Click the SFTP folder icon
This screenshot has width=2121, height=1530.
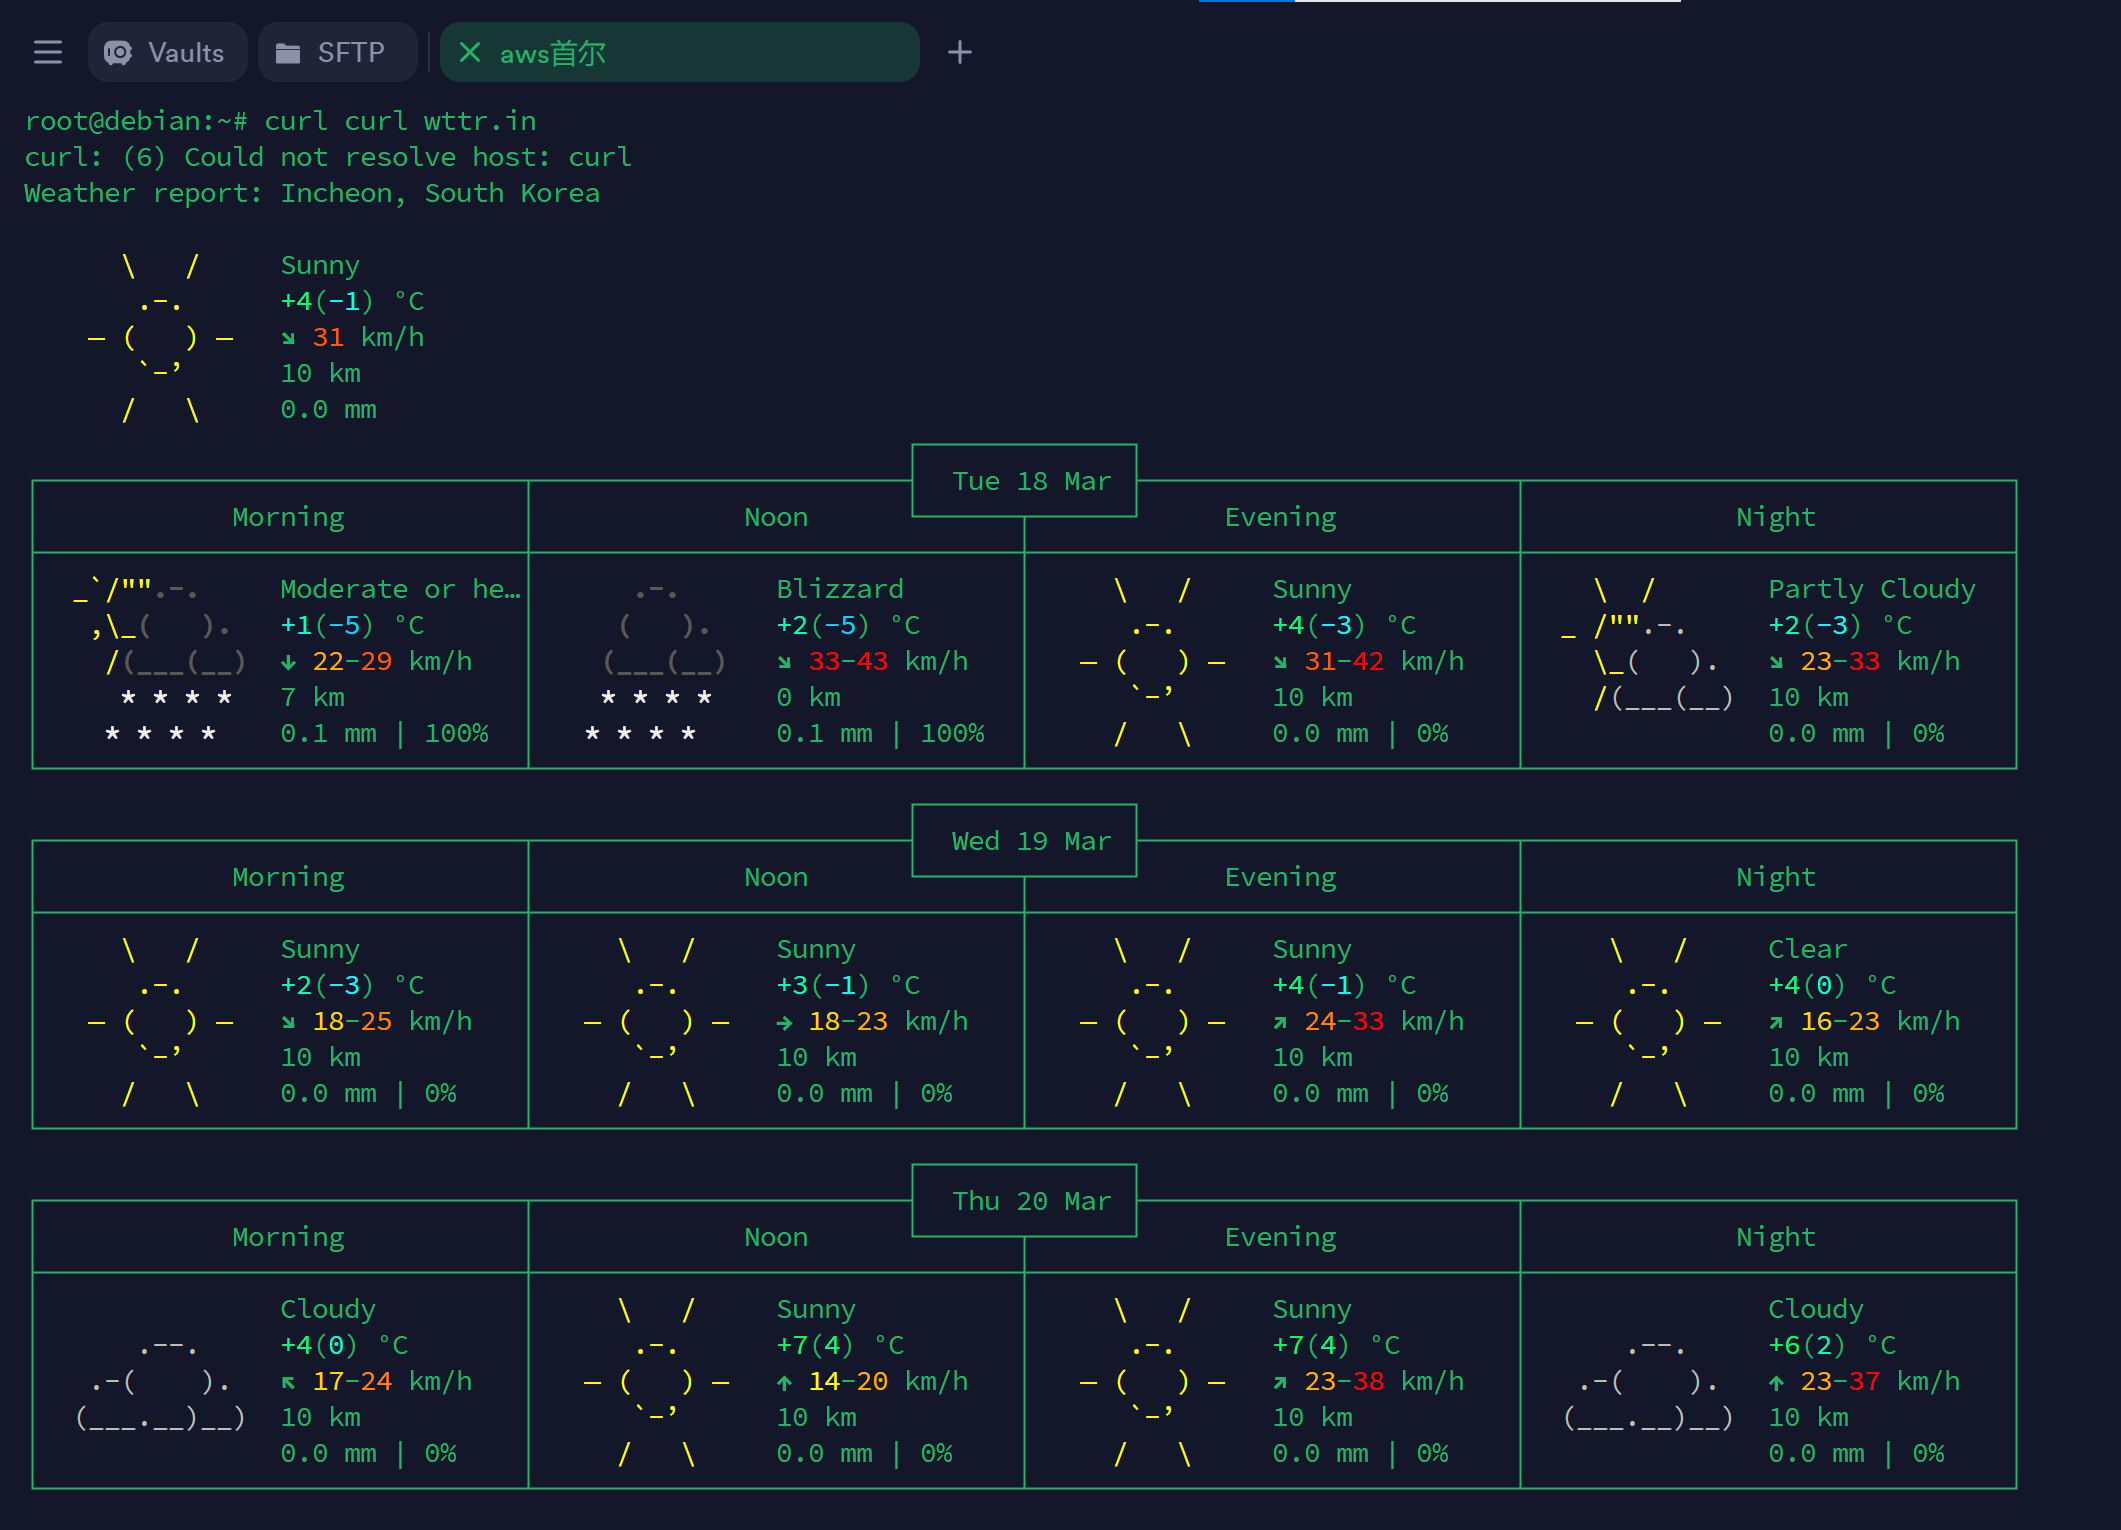pyautogui.click(x=288, y=53)
